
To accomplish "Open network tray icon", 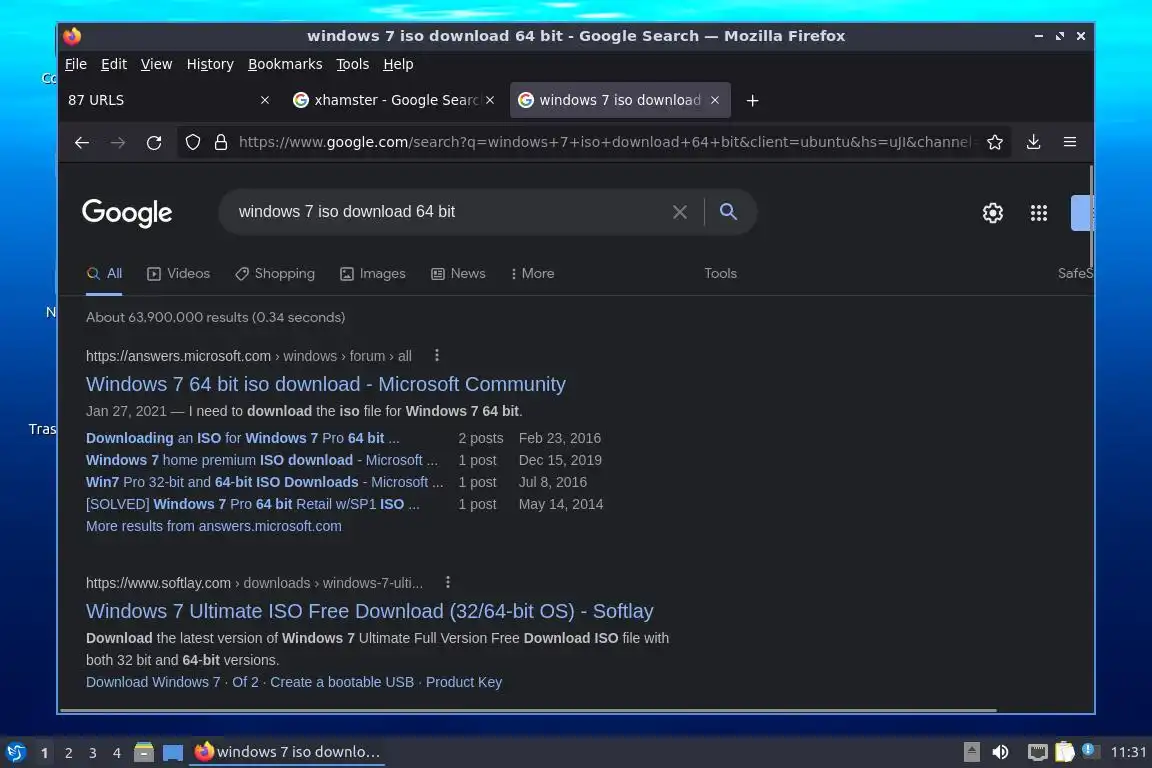I will click(x=1037, y=752).
